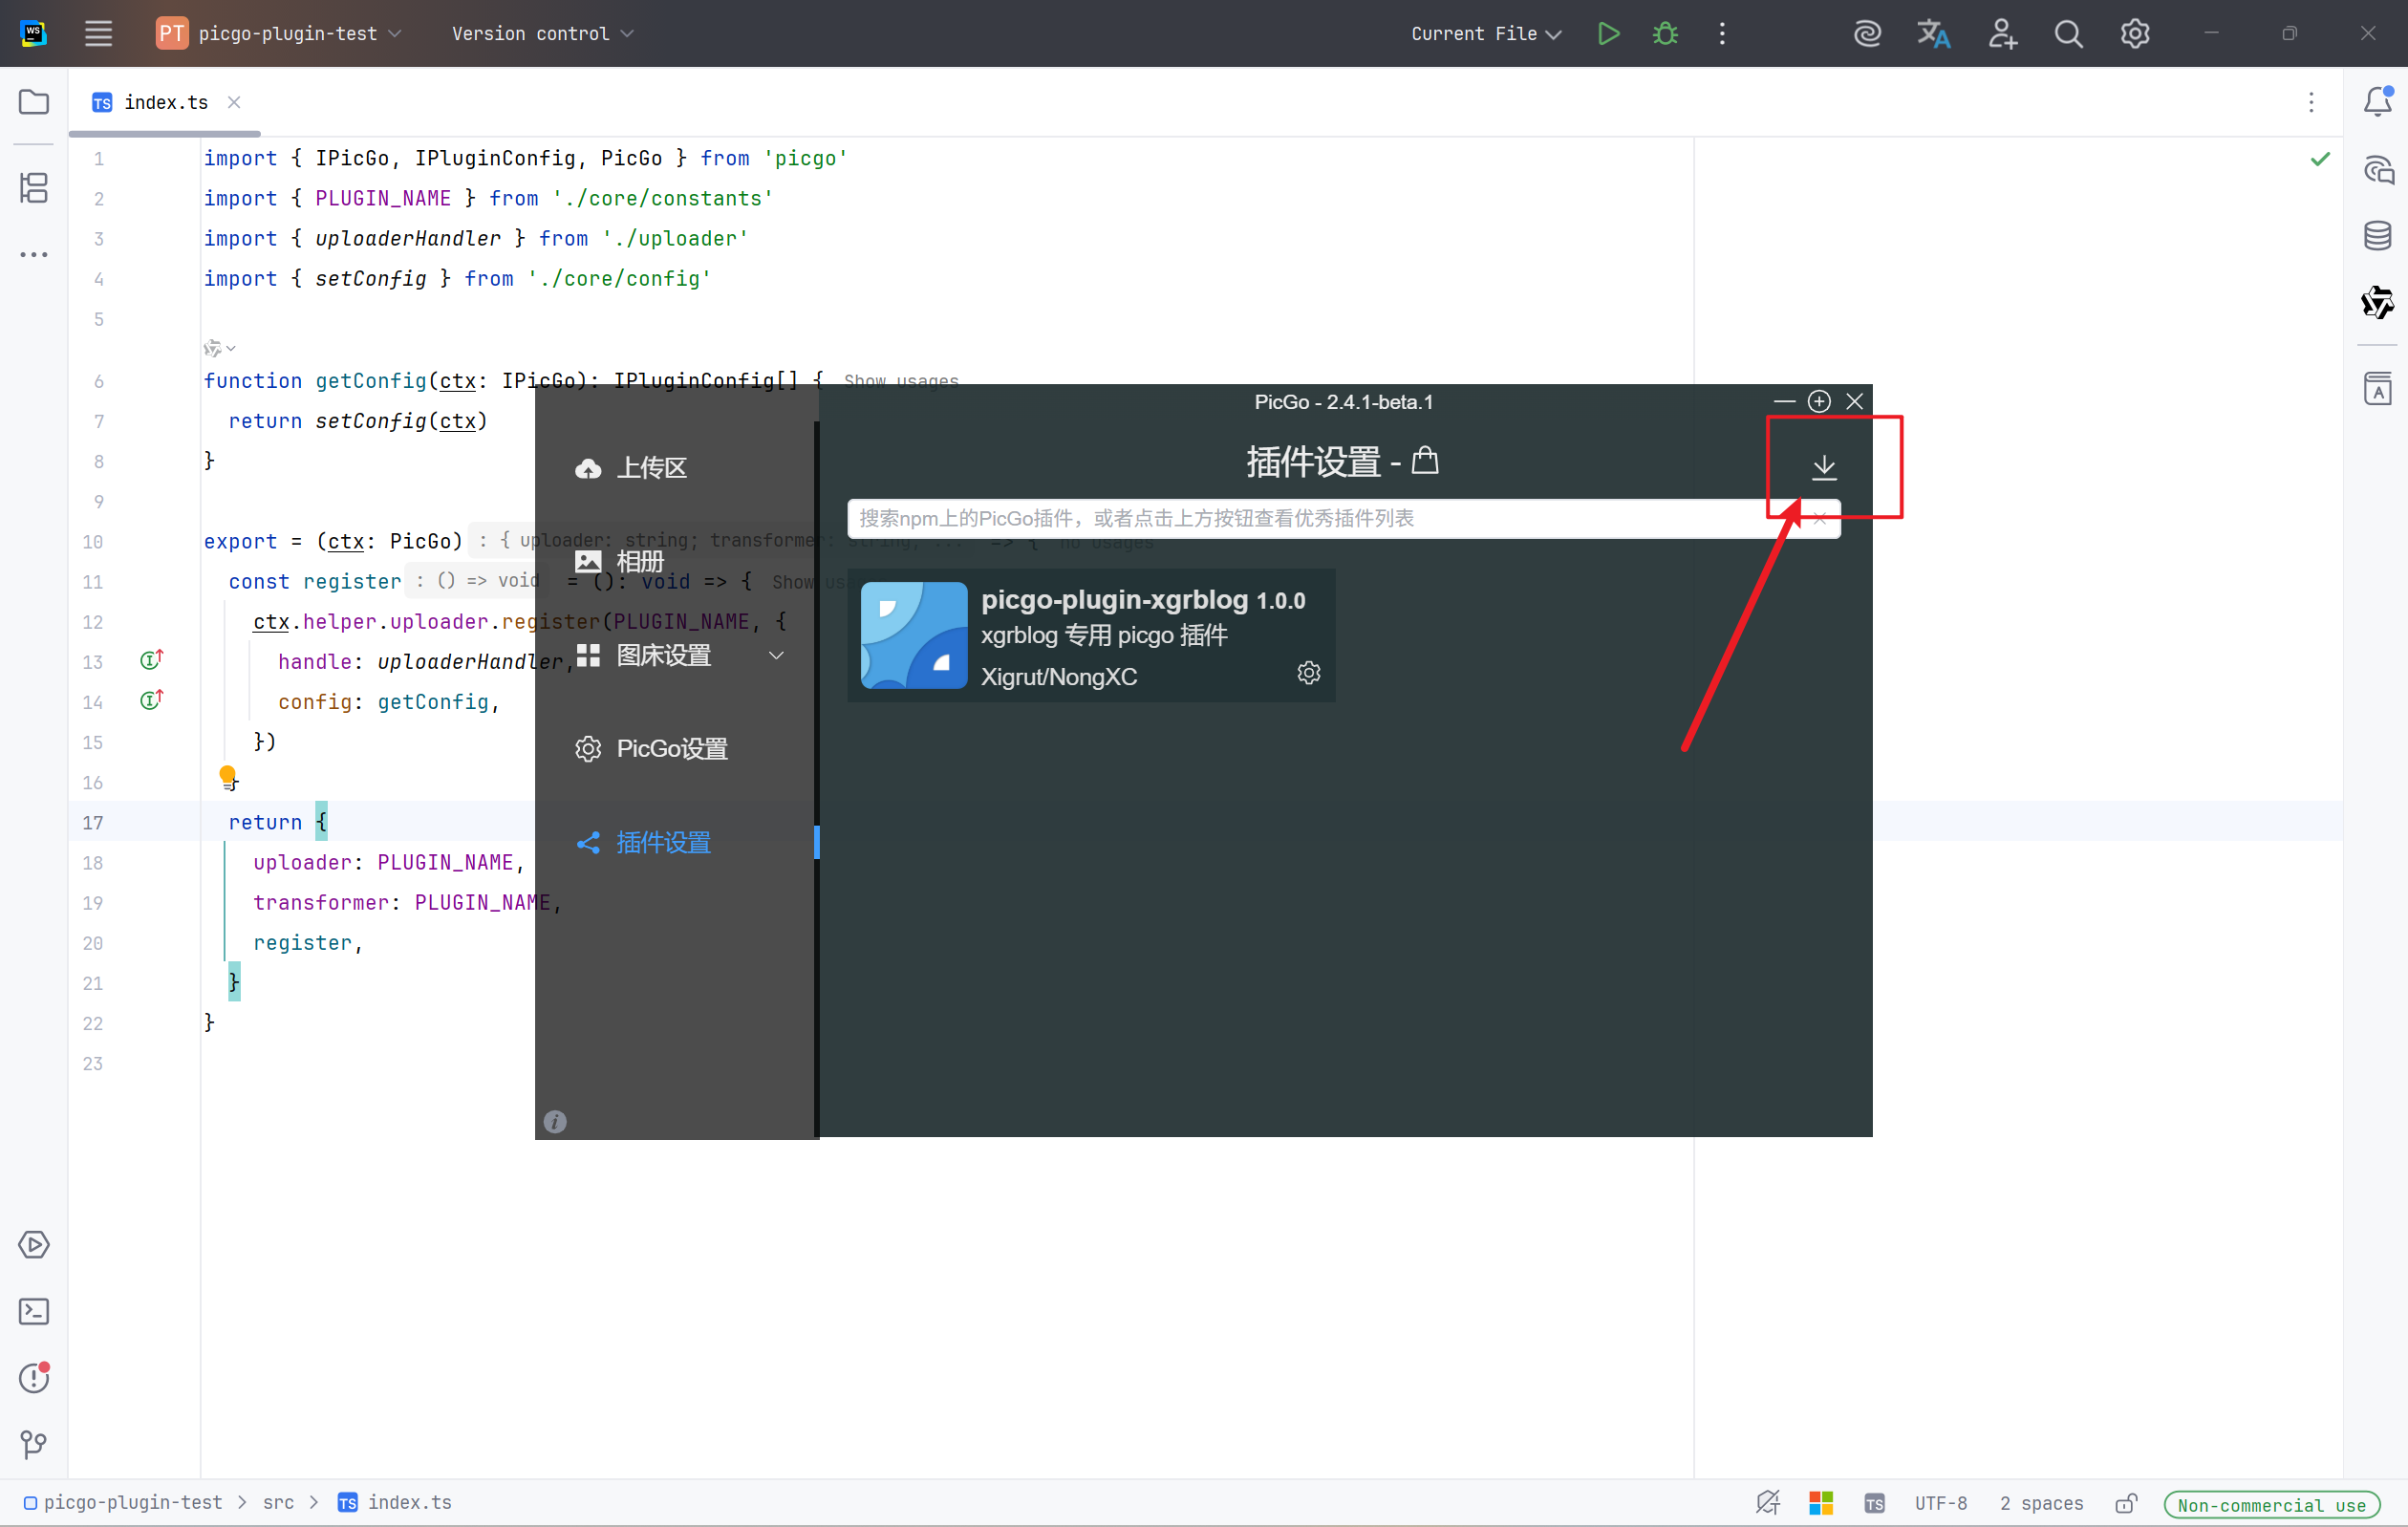Click the PicGo info icon in the sidebar

(555, 1121)
